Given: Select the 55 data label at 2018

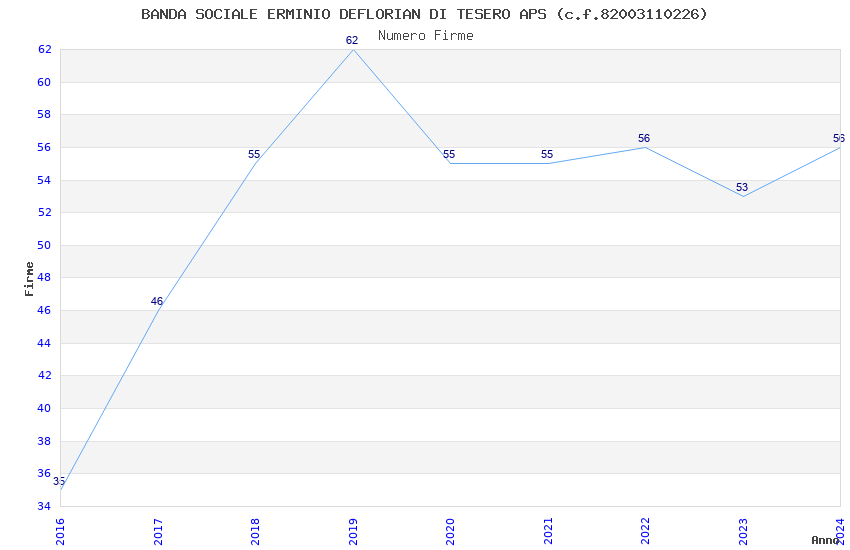Looking at the screenshot, I should (x=254, y=154).
